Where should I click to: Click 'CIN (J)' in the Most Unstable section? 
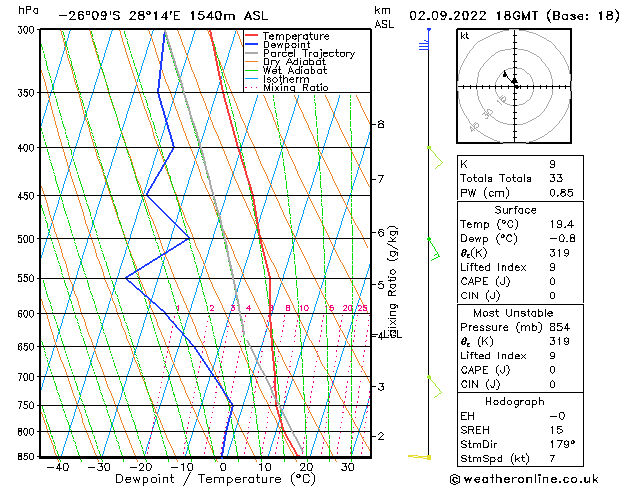(480, 385)
